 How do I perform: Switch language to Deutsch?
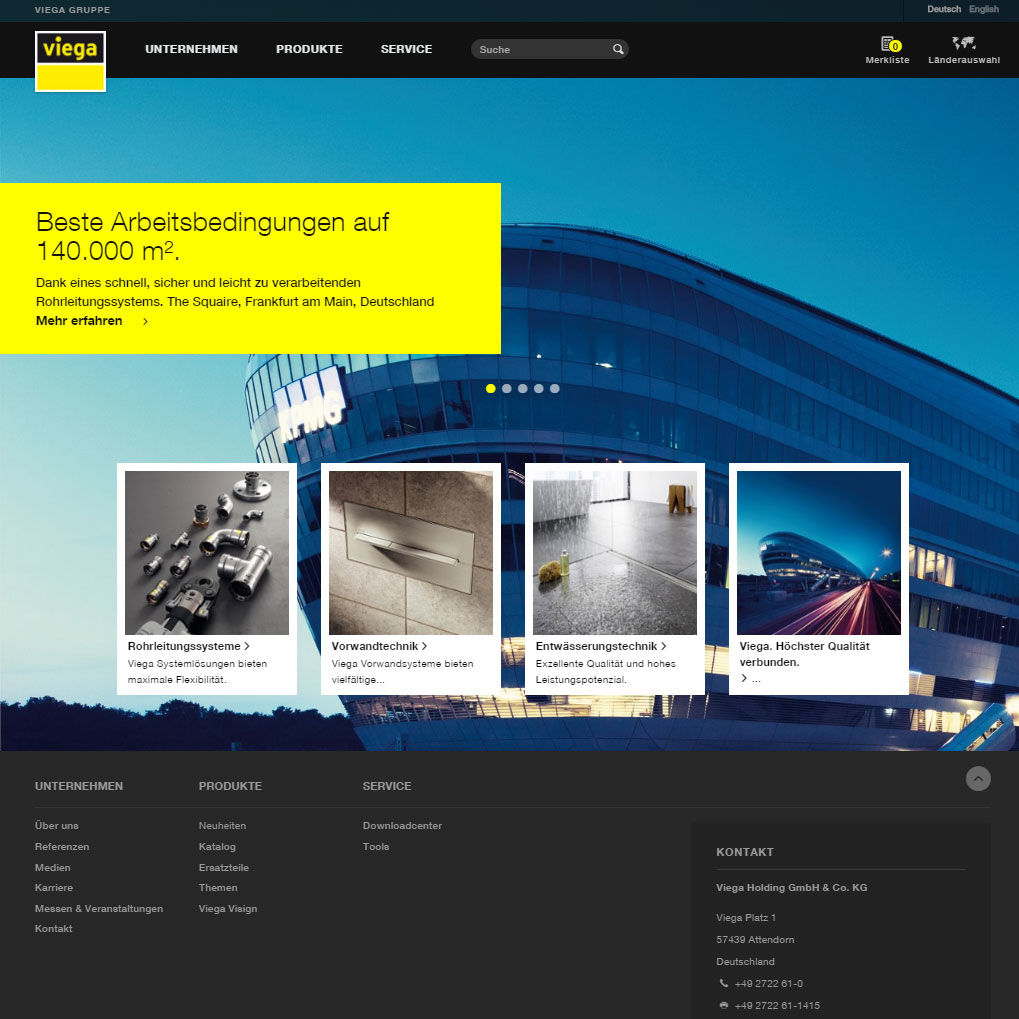[944, 9]
